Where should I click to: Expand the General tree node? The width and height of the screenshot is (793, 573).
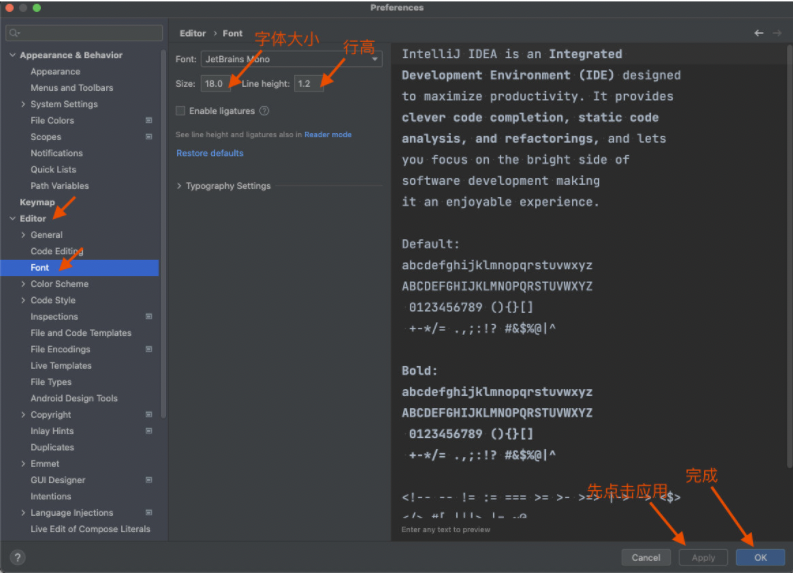pyautogui.click(x=23, y=235)
